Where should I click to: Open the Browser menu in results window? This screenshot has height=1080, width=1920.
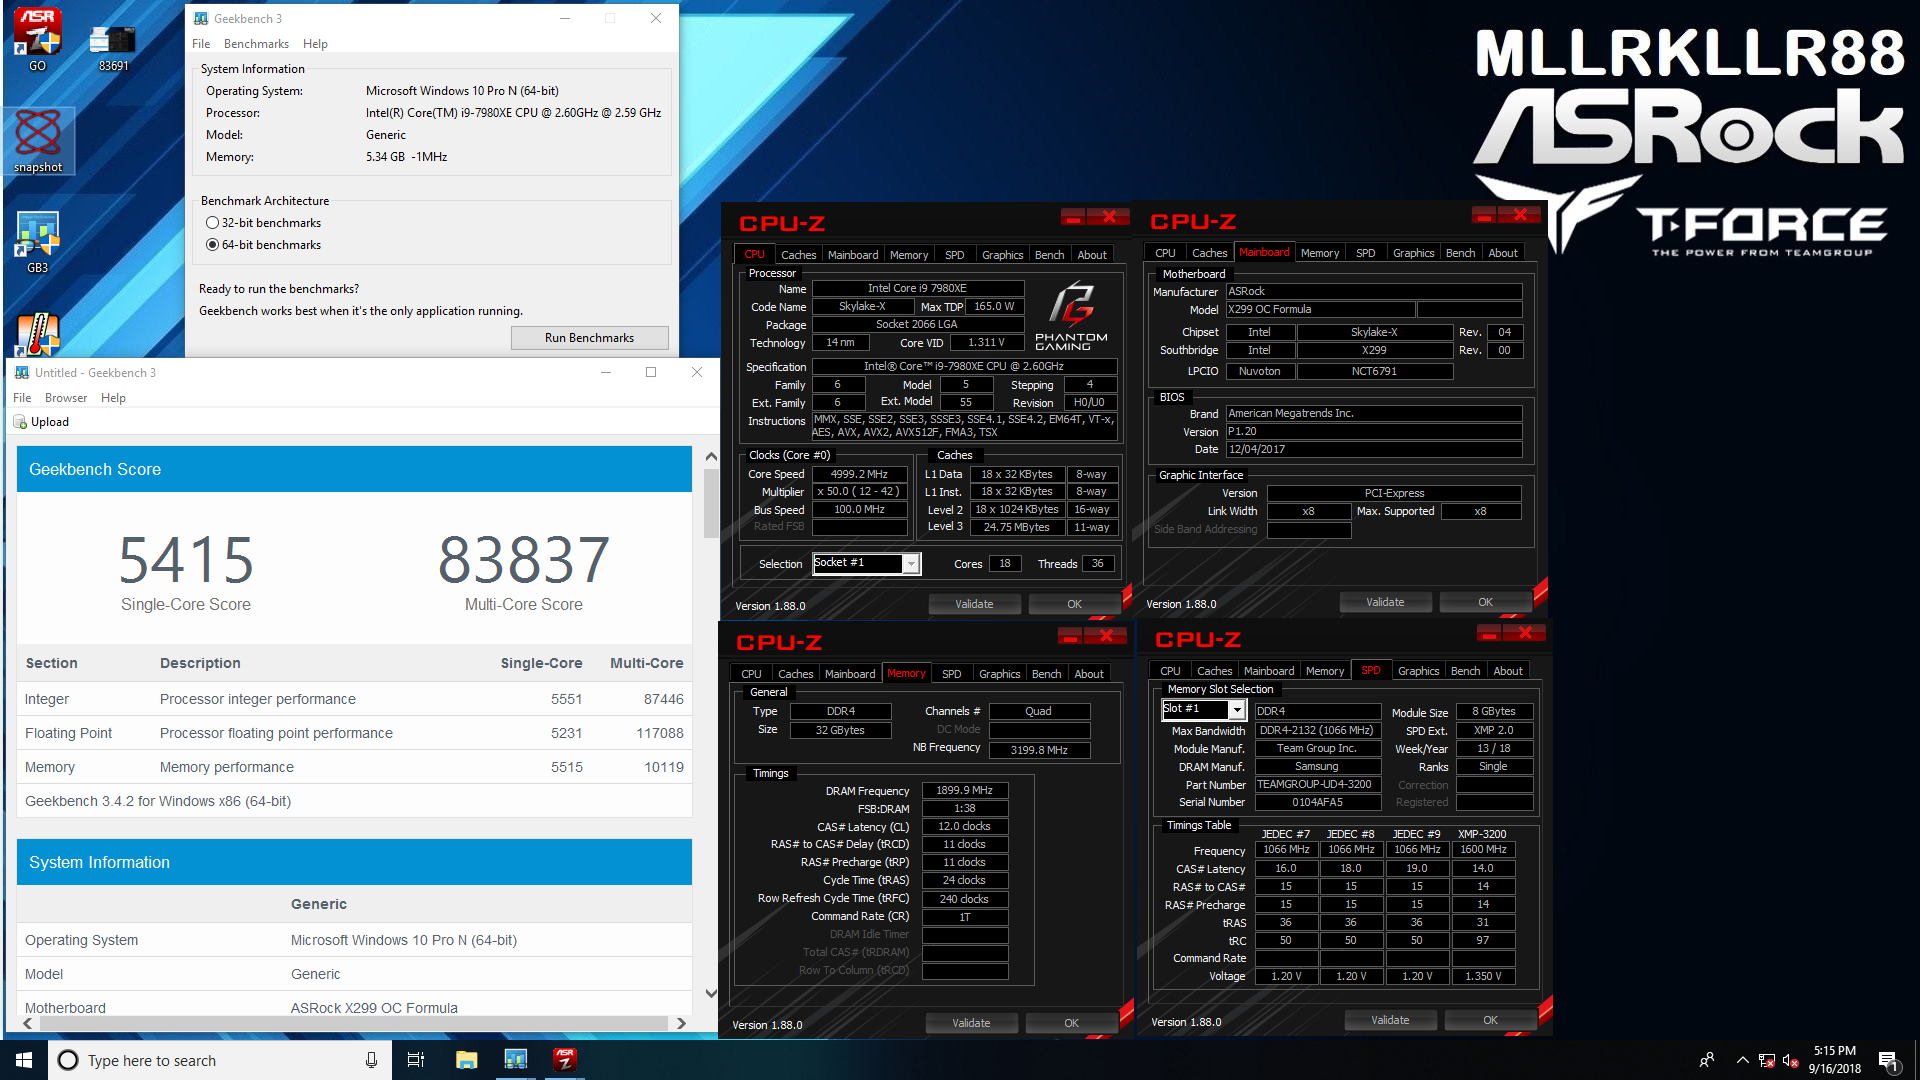coord(66,398)
